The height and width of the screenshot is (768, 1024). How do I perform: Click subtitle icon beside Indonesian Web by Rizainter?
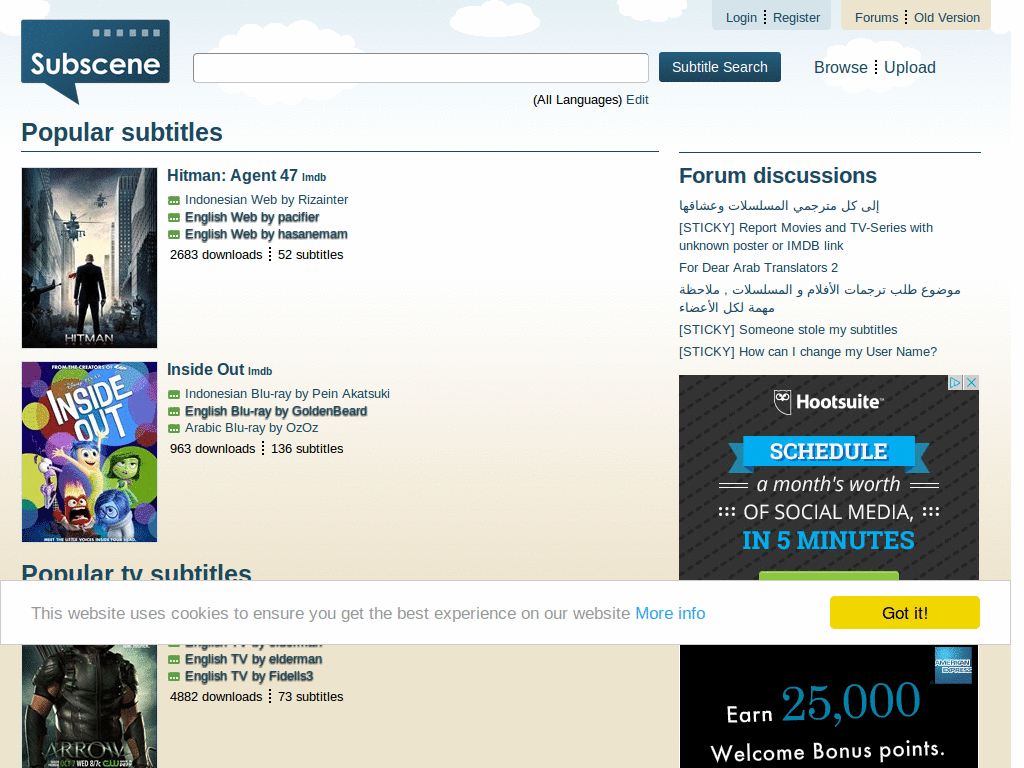174,200
